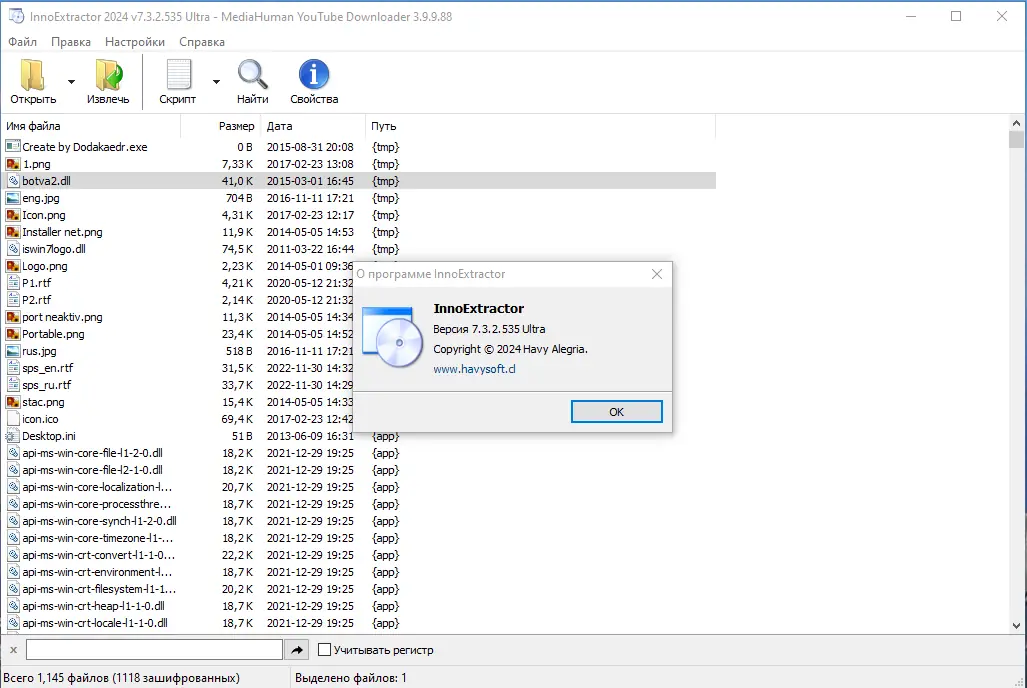Sort by Дата column header
Viewport: 1027px width, 688px height.
point(313,126)
